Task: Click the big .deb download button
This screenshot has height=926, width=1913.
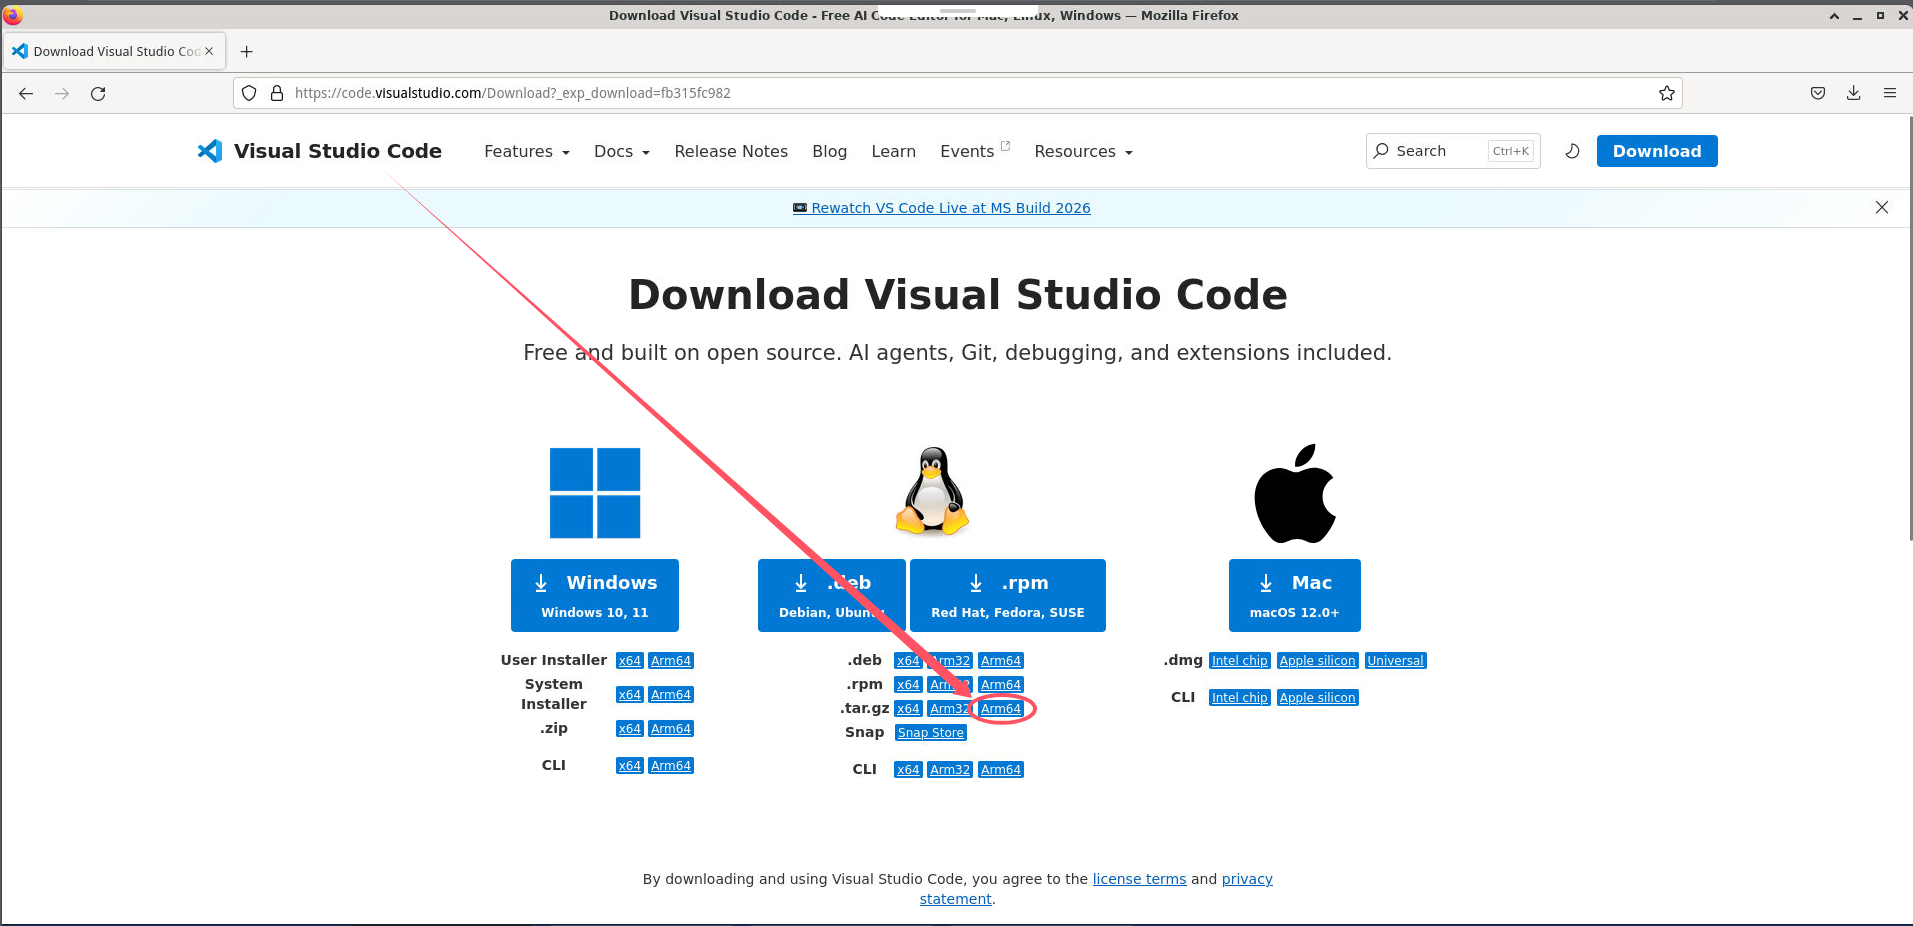Action: [x=832, y=595]
